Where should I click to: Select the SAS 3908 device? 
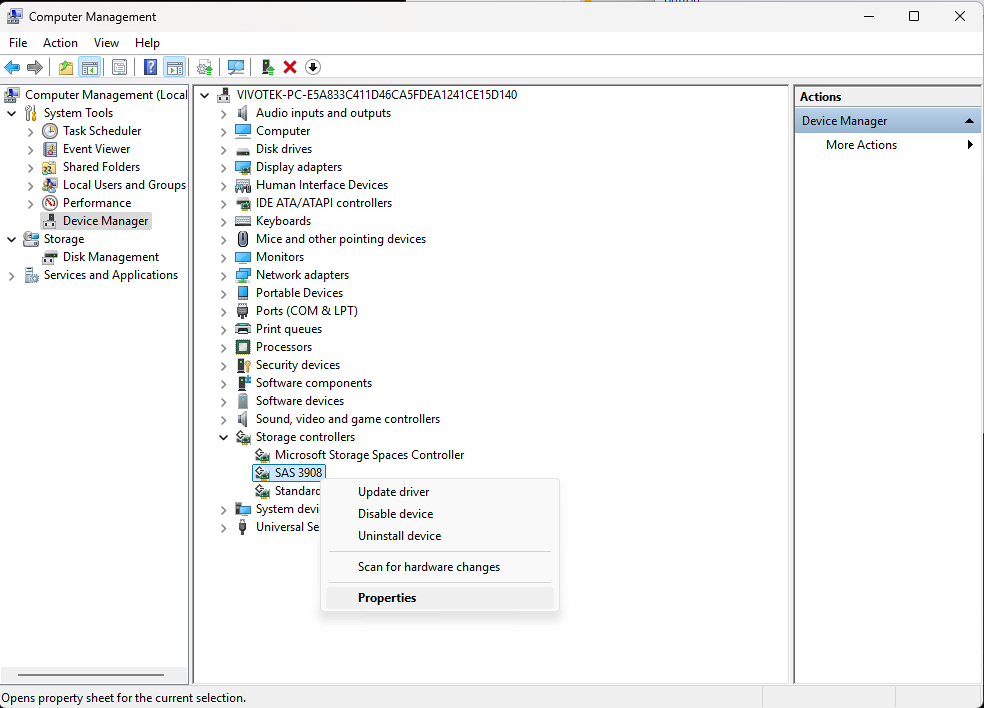click(298, 472)
